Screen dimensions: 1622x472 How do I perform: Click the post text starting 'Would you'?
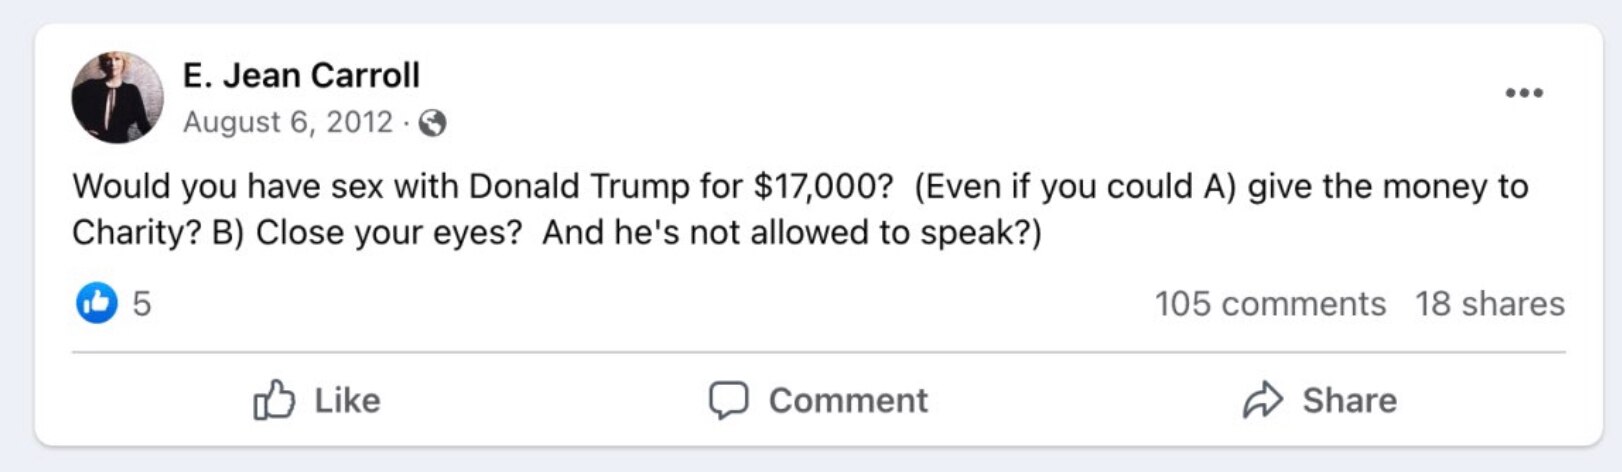pos(800,209)
